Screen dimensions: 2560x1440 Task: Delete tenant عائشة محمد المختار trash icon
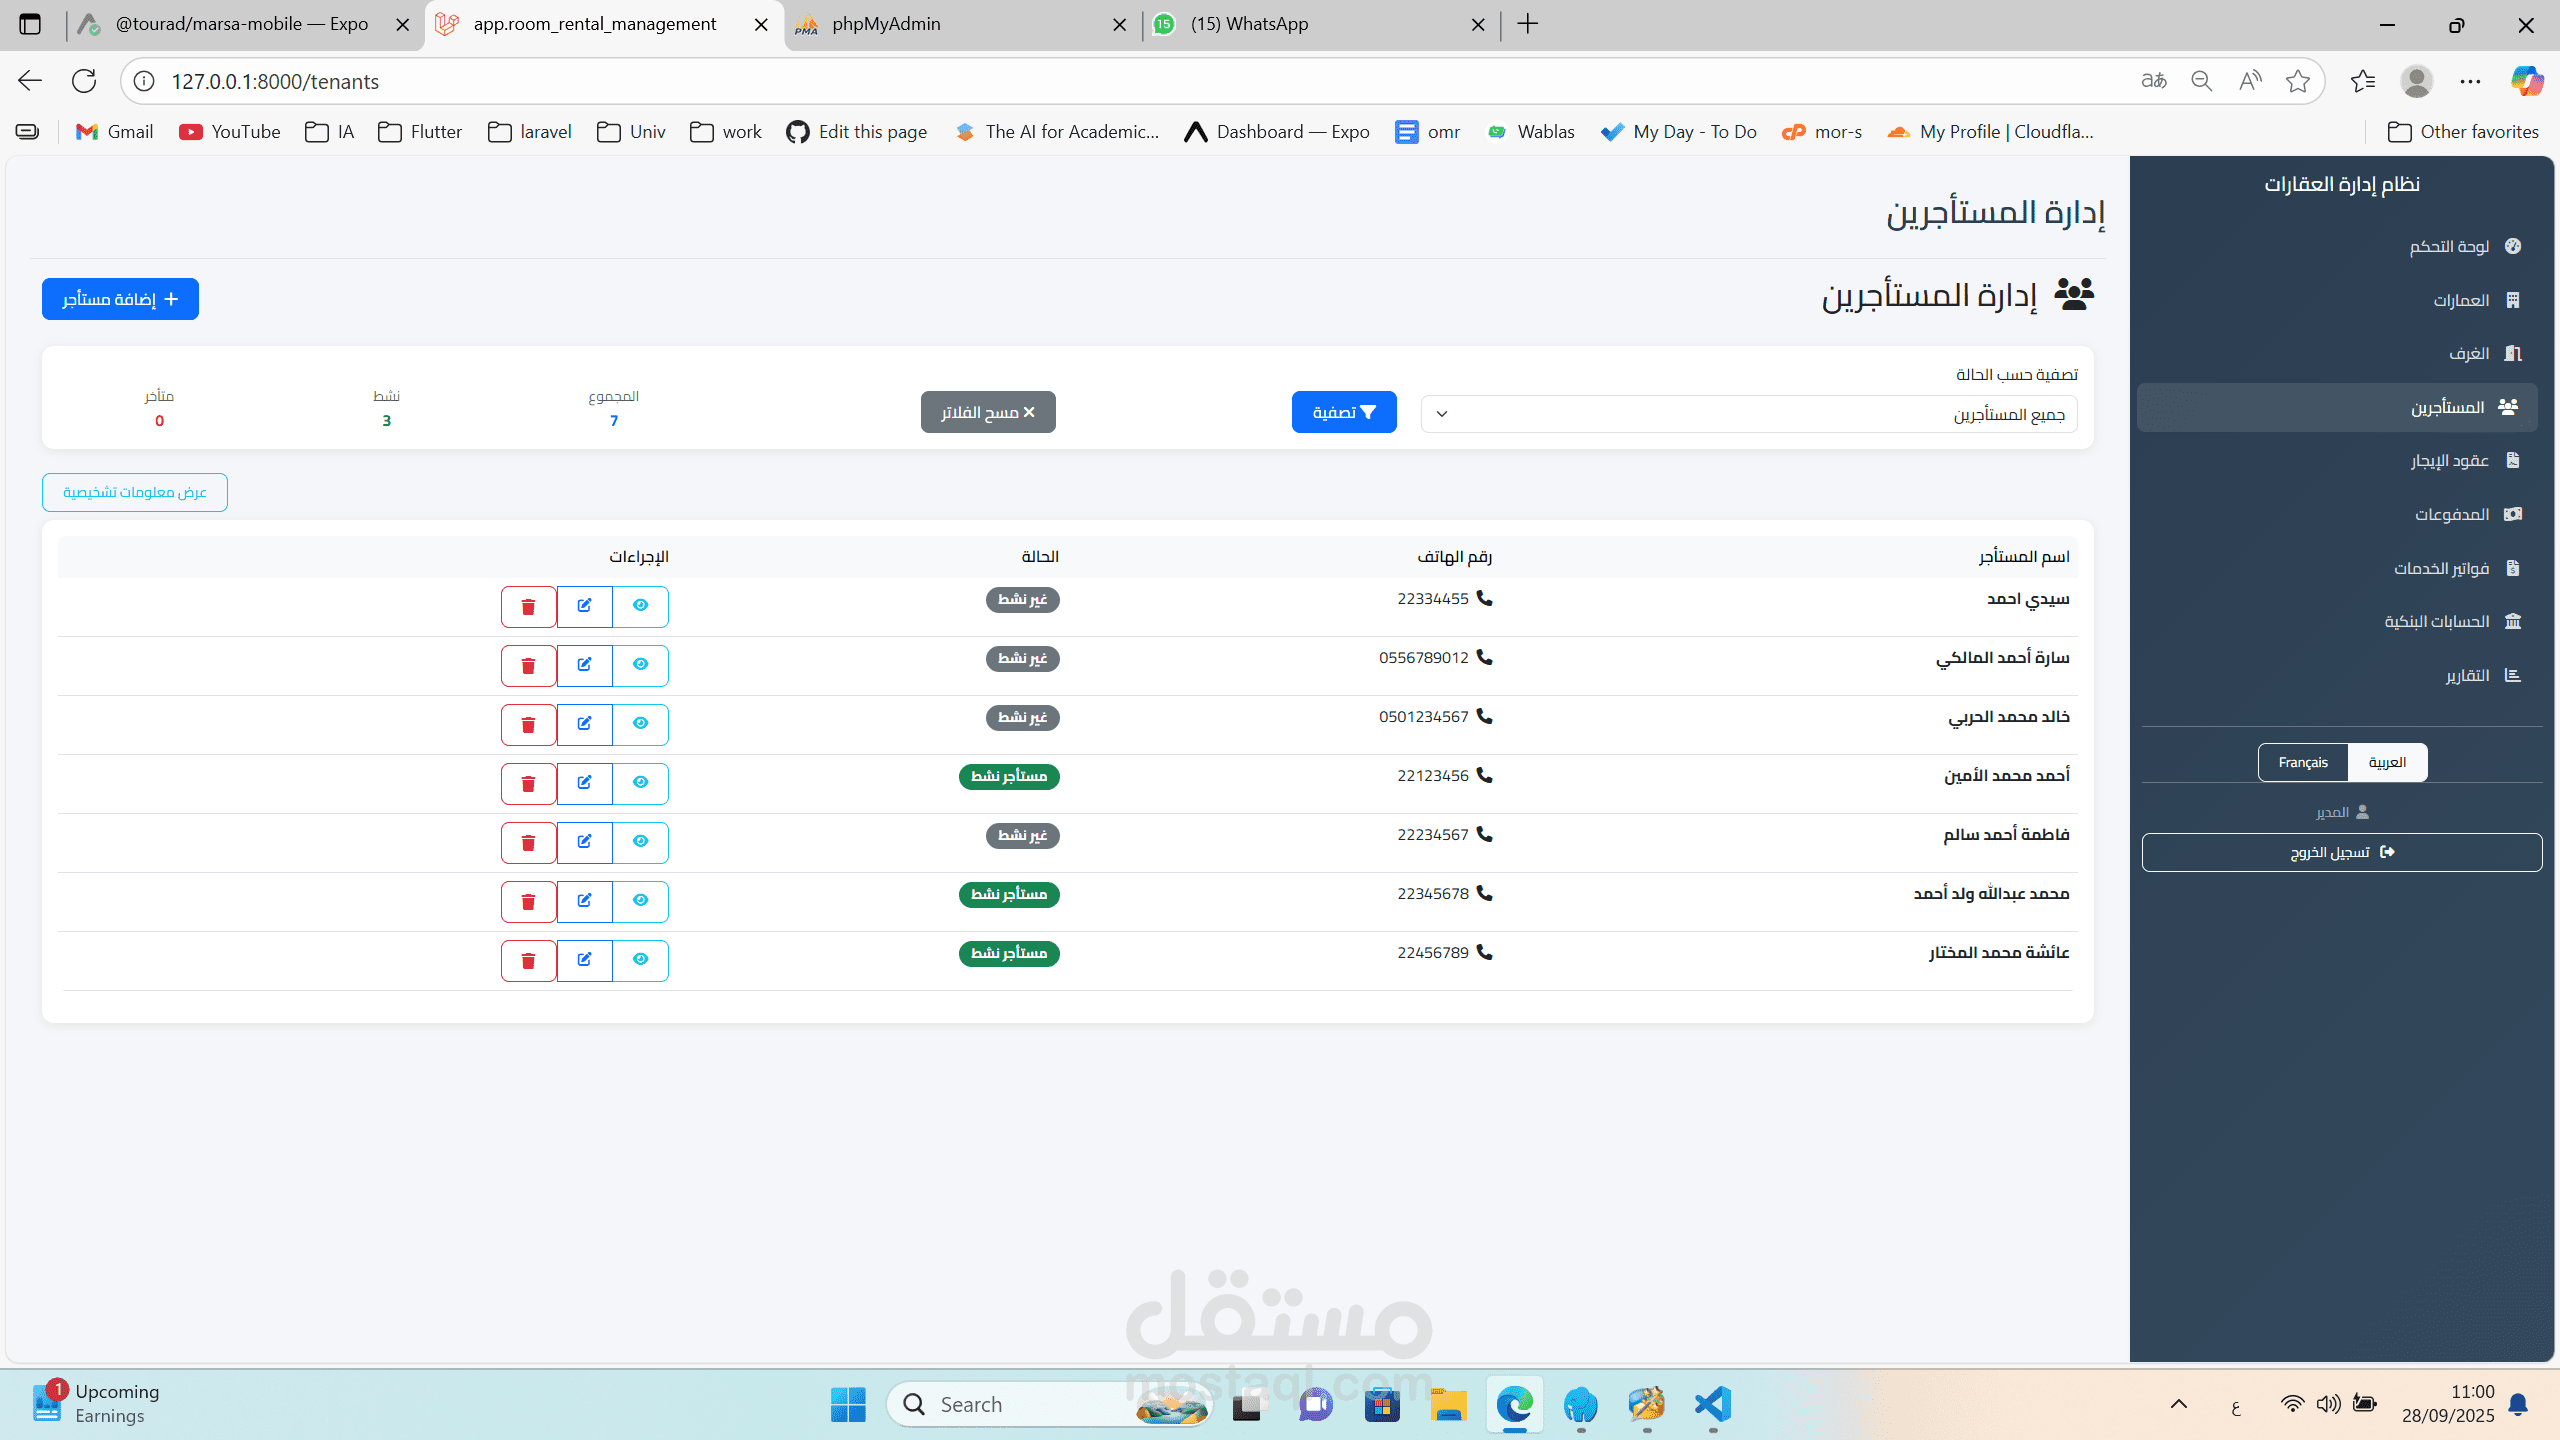pos(528,960)
